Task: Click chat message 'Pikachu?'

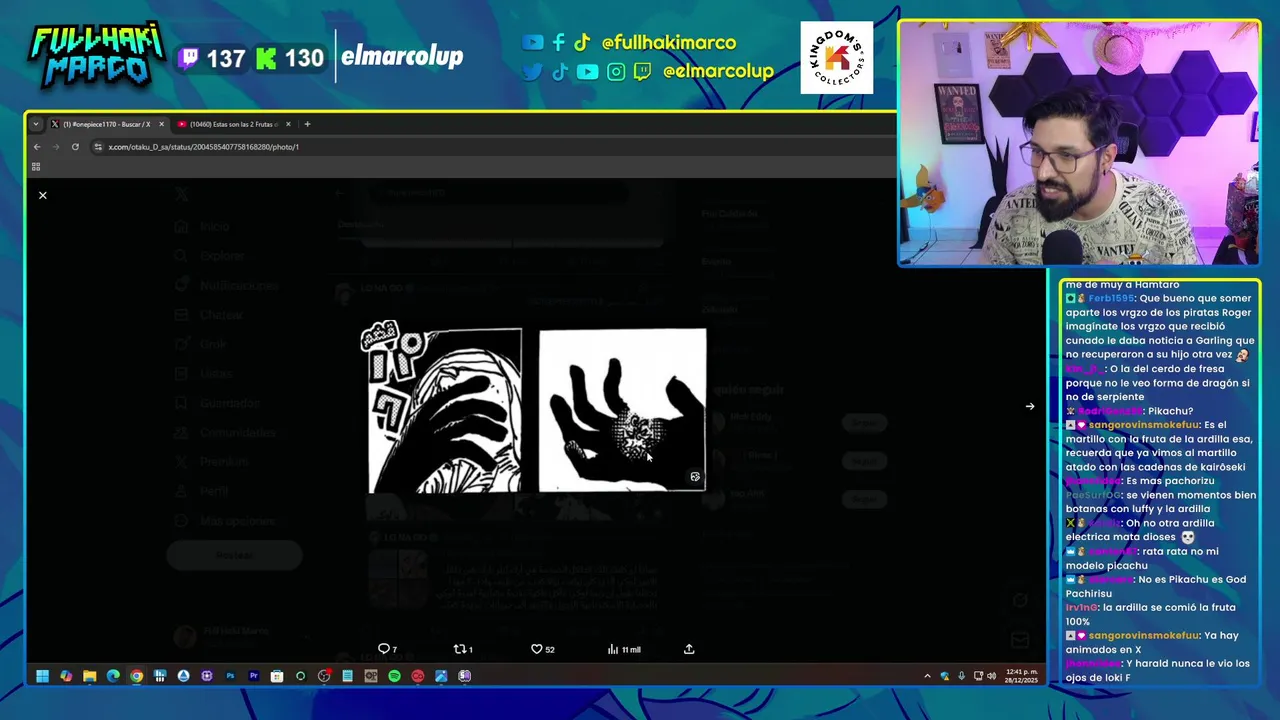Action: coord(1170,411)
